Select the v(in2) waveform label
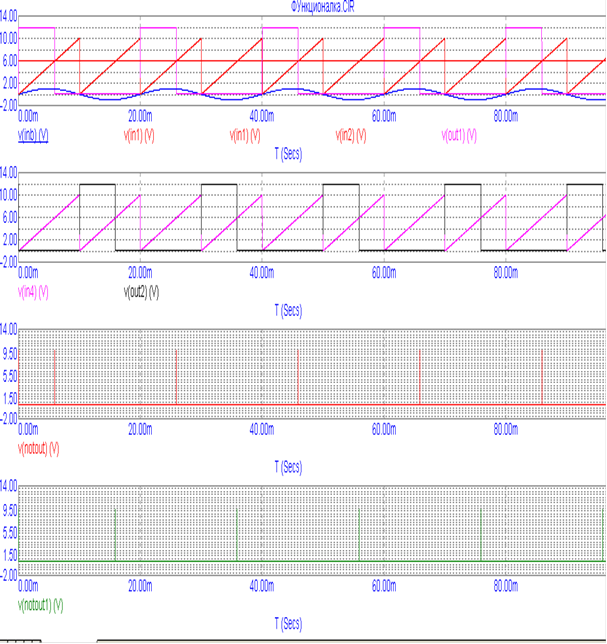 pos(350,134)
